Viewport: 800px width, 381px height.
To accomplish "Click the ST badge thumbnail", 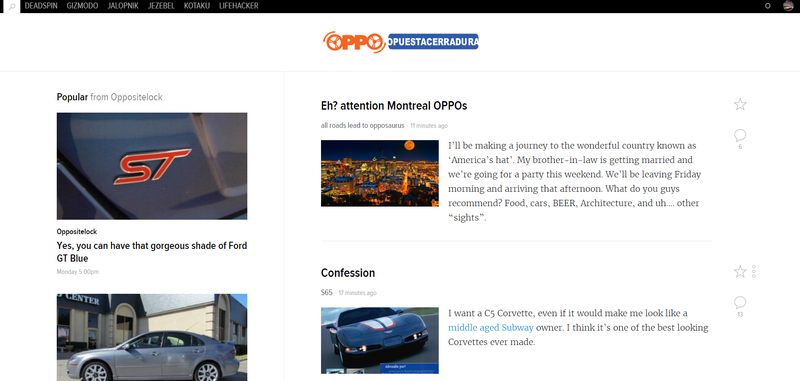I will click(152, 166).
